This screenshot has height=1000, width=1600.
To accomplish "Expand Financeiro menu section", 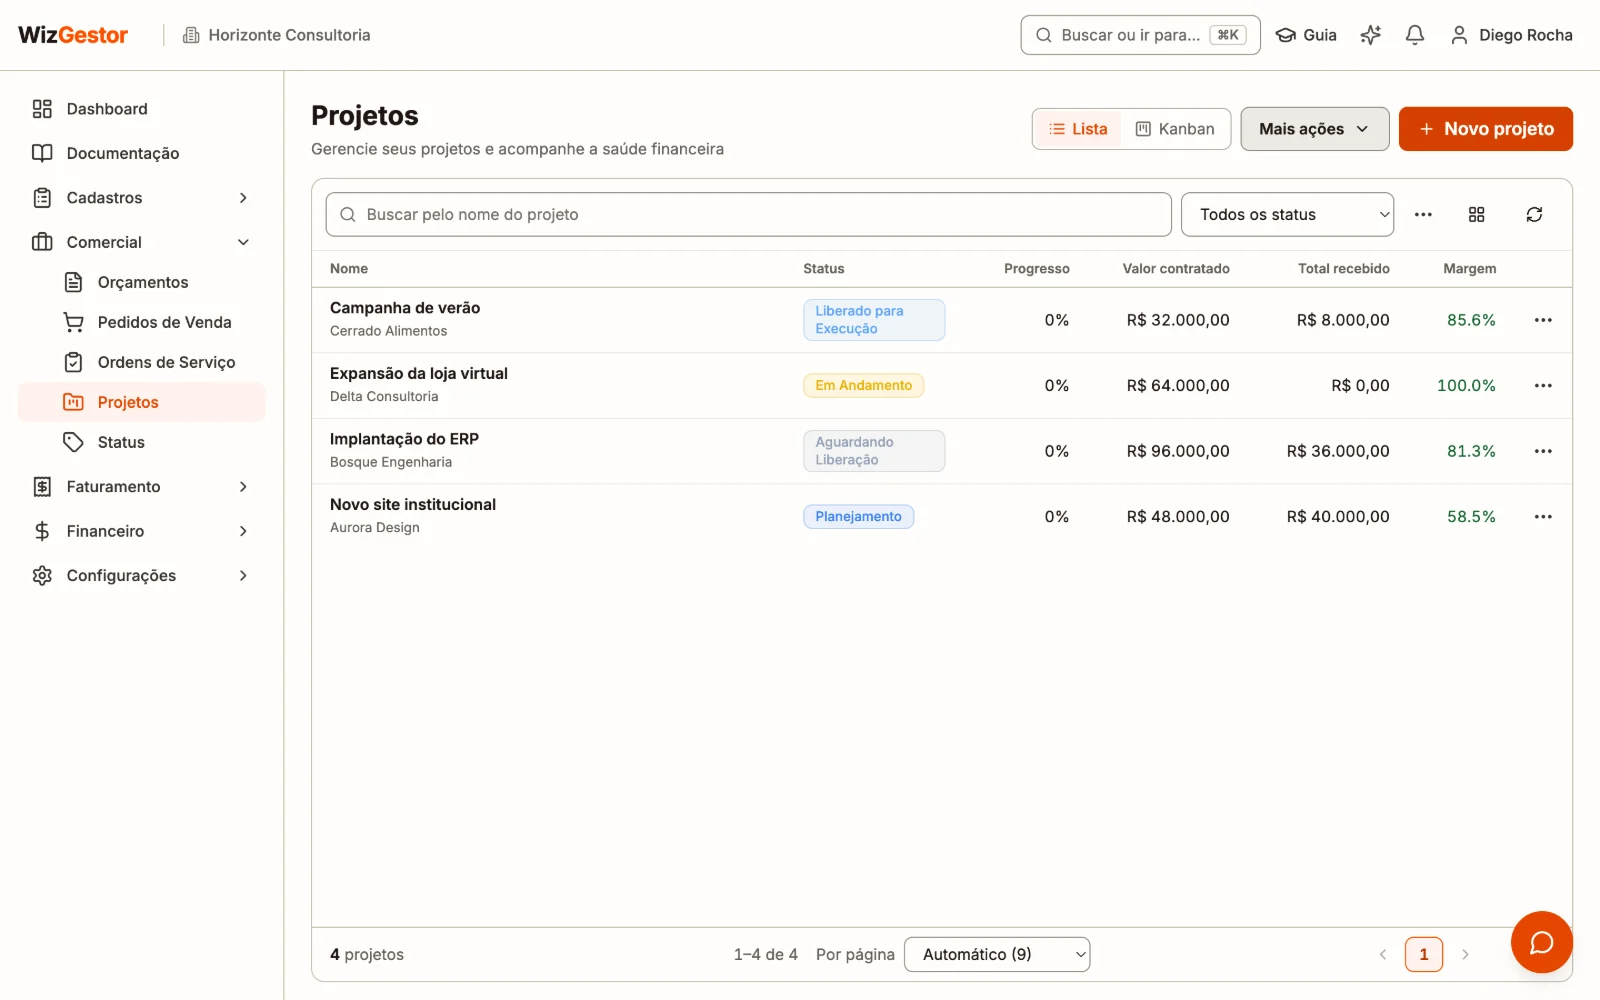I will 142,531.
